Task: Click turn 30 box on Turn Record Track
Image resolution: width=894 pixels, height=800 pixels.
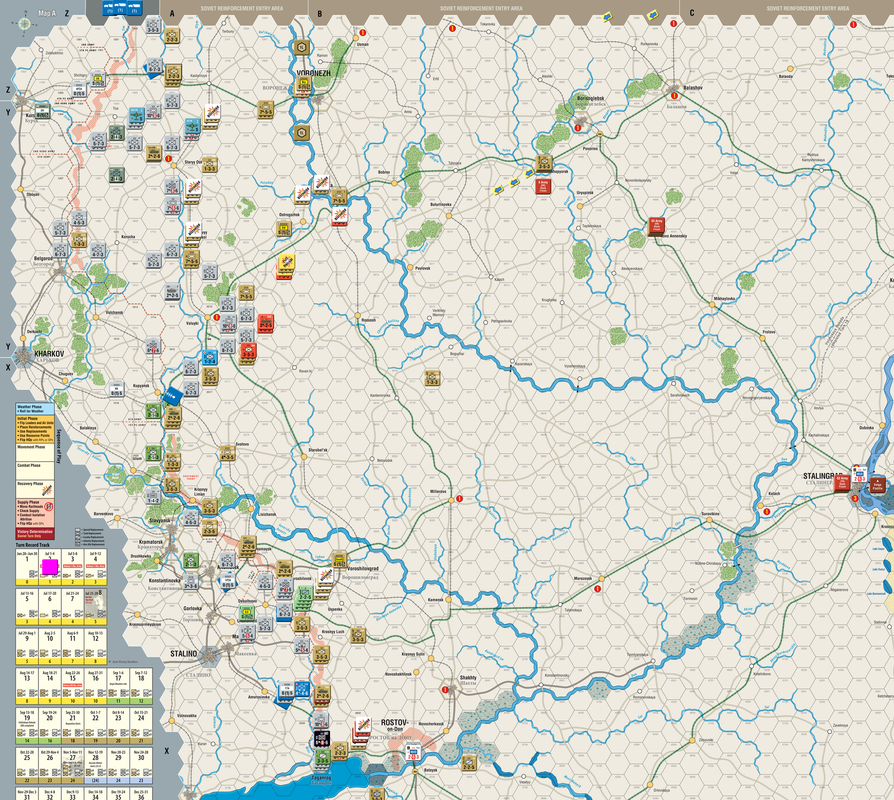Action: [141, 766]
